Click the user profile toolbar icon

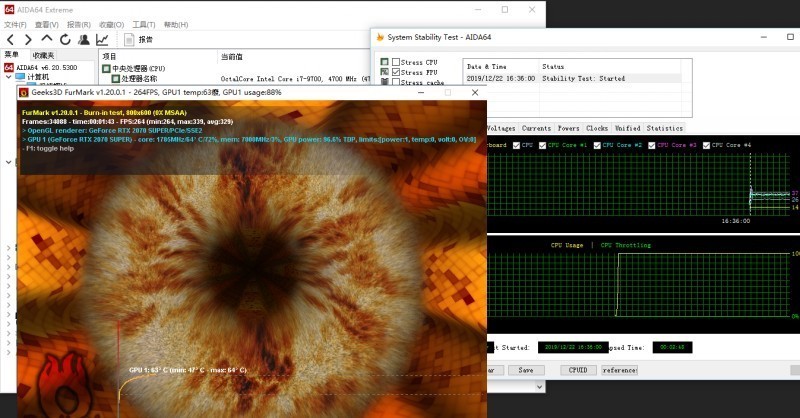83,40
